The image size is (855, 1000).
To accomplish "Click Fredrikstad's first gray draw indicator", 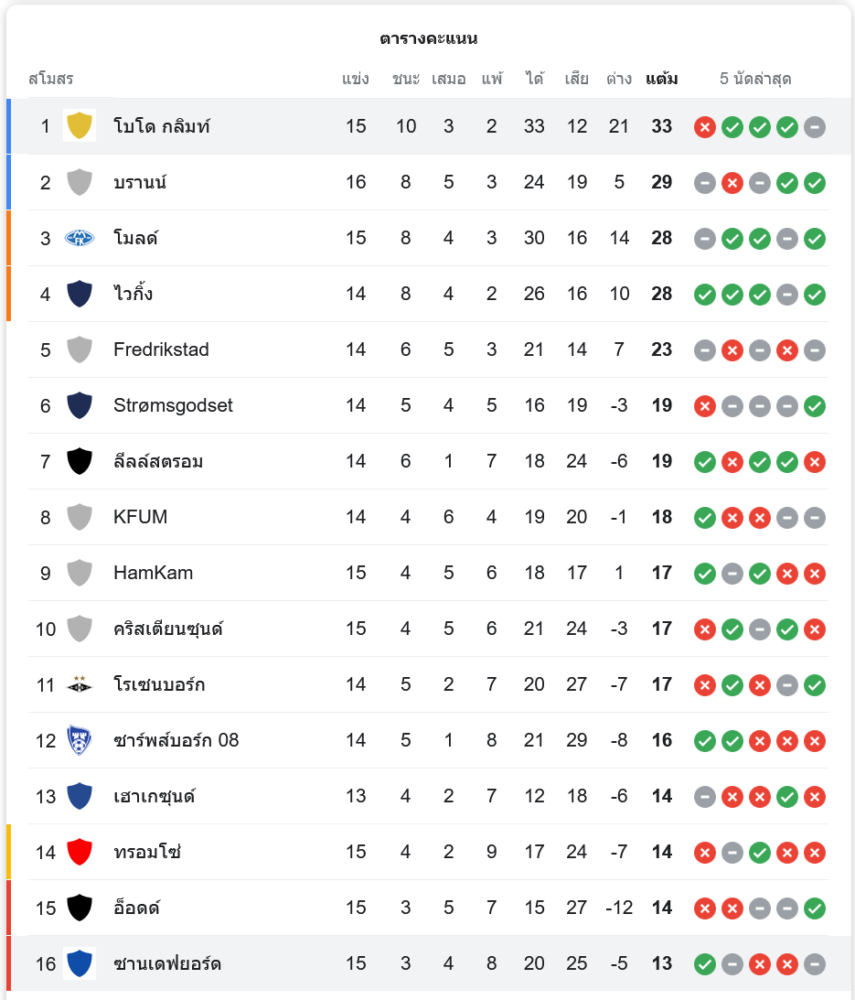I will [x=705, y=350].
